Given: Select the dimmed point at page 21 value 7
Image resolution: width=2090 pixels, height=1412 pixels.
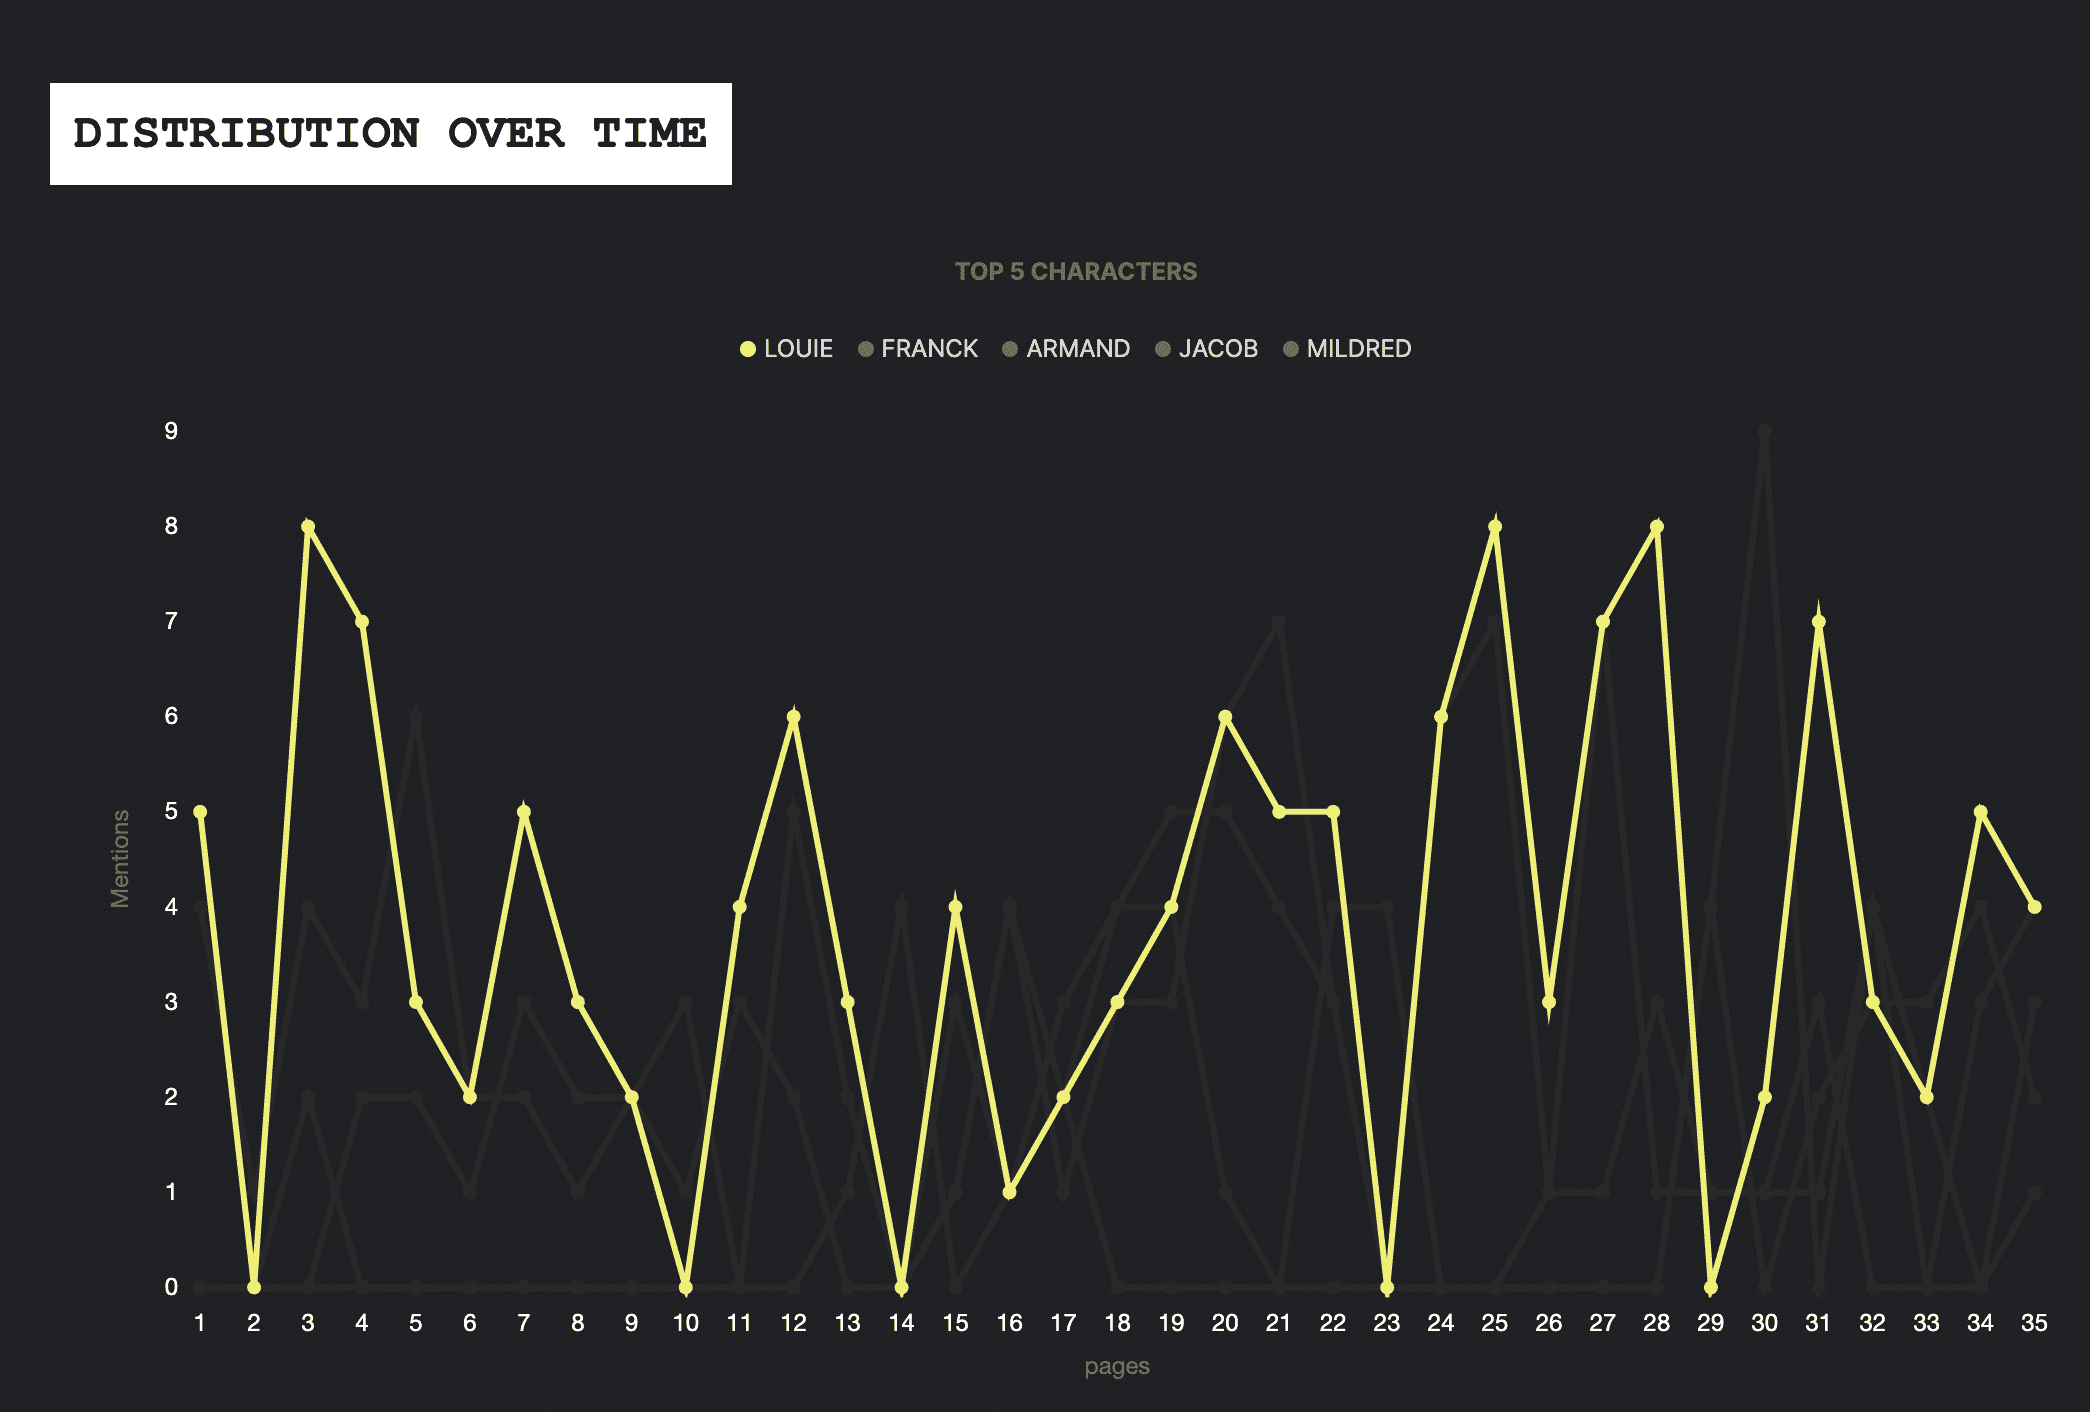Looking at the screenshot, I should [1279, 622].
